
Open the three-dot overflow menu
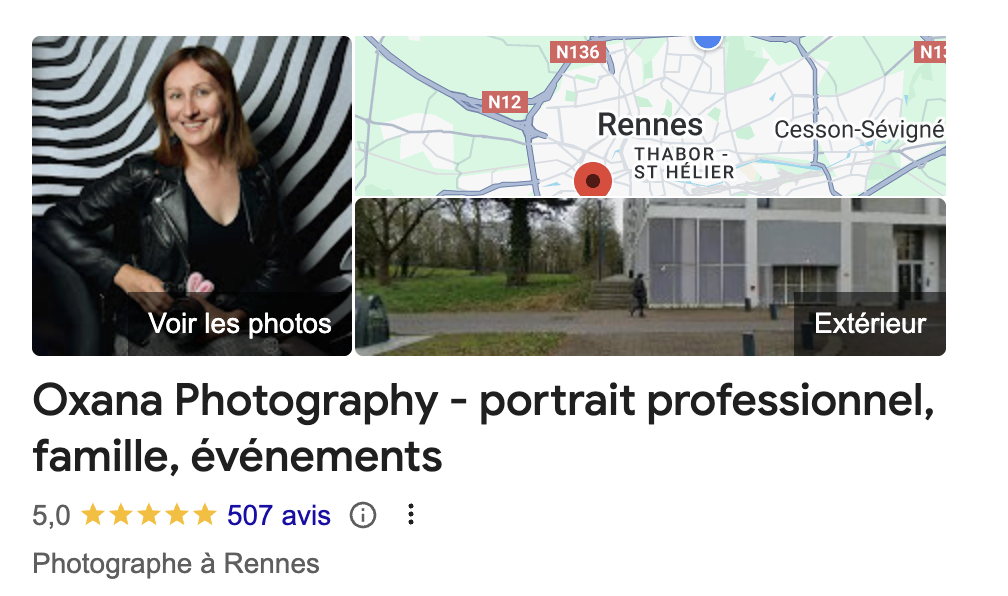tap(410, 514)
